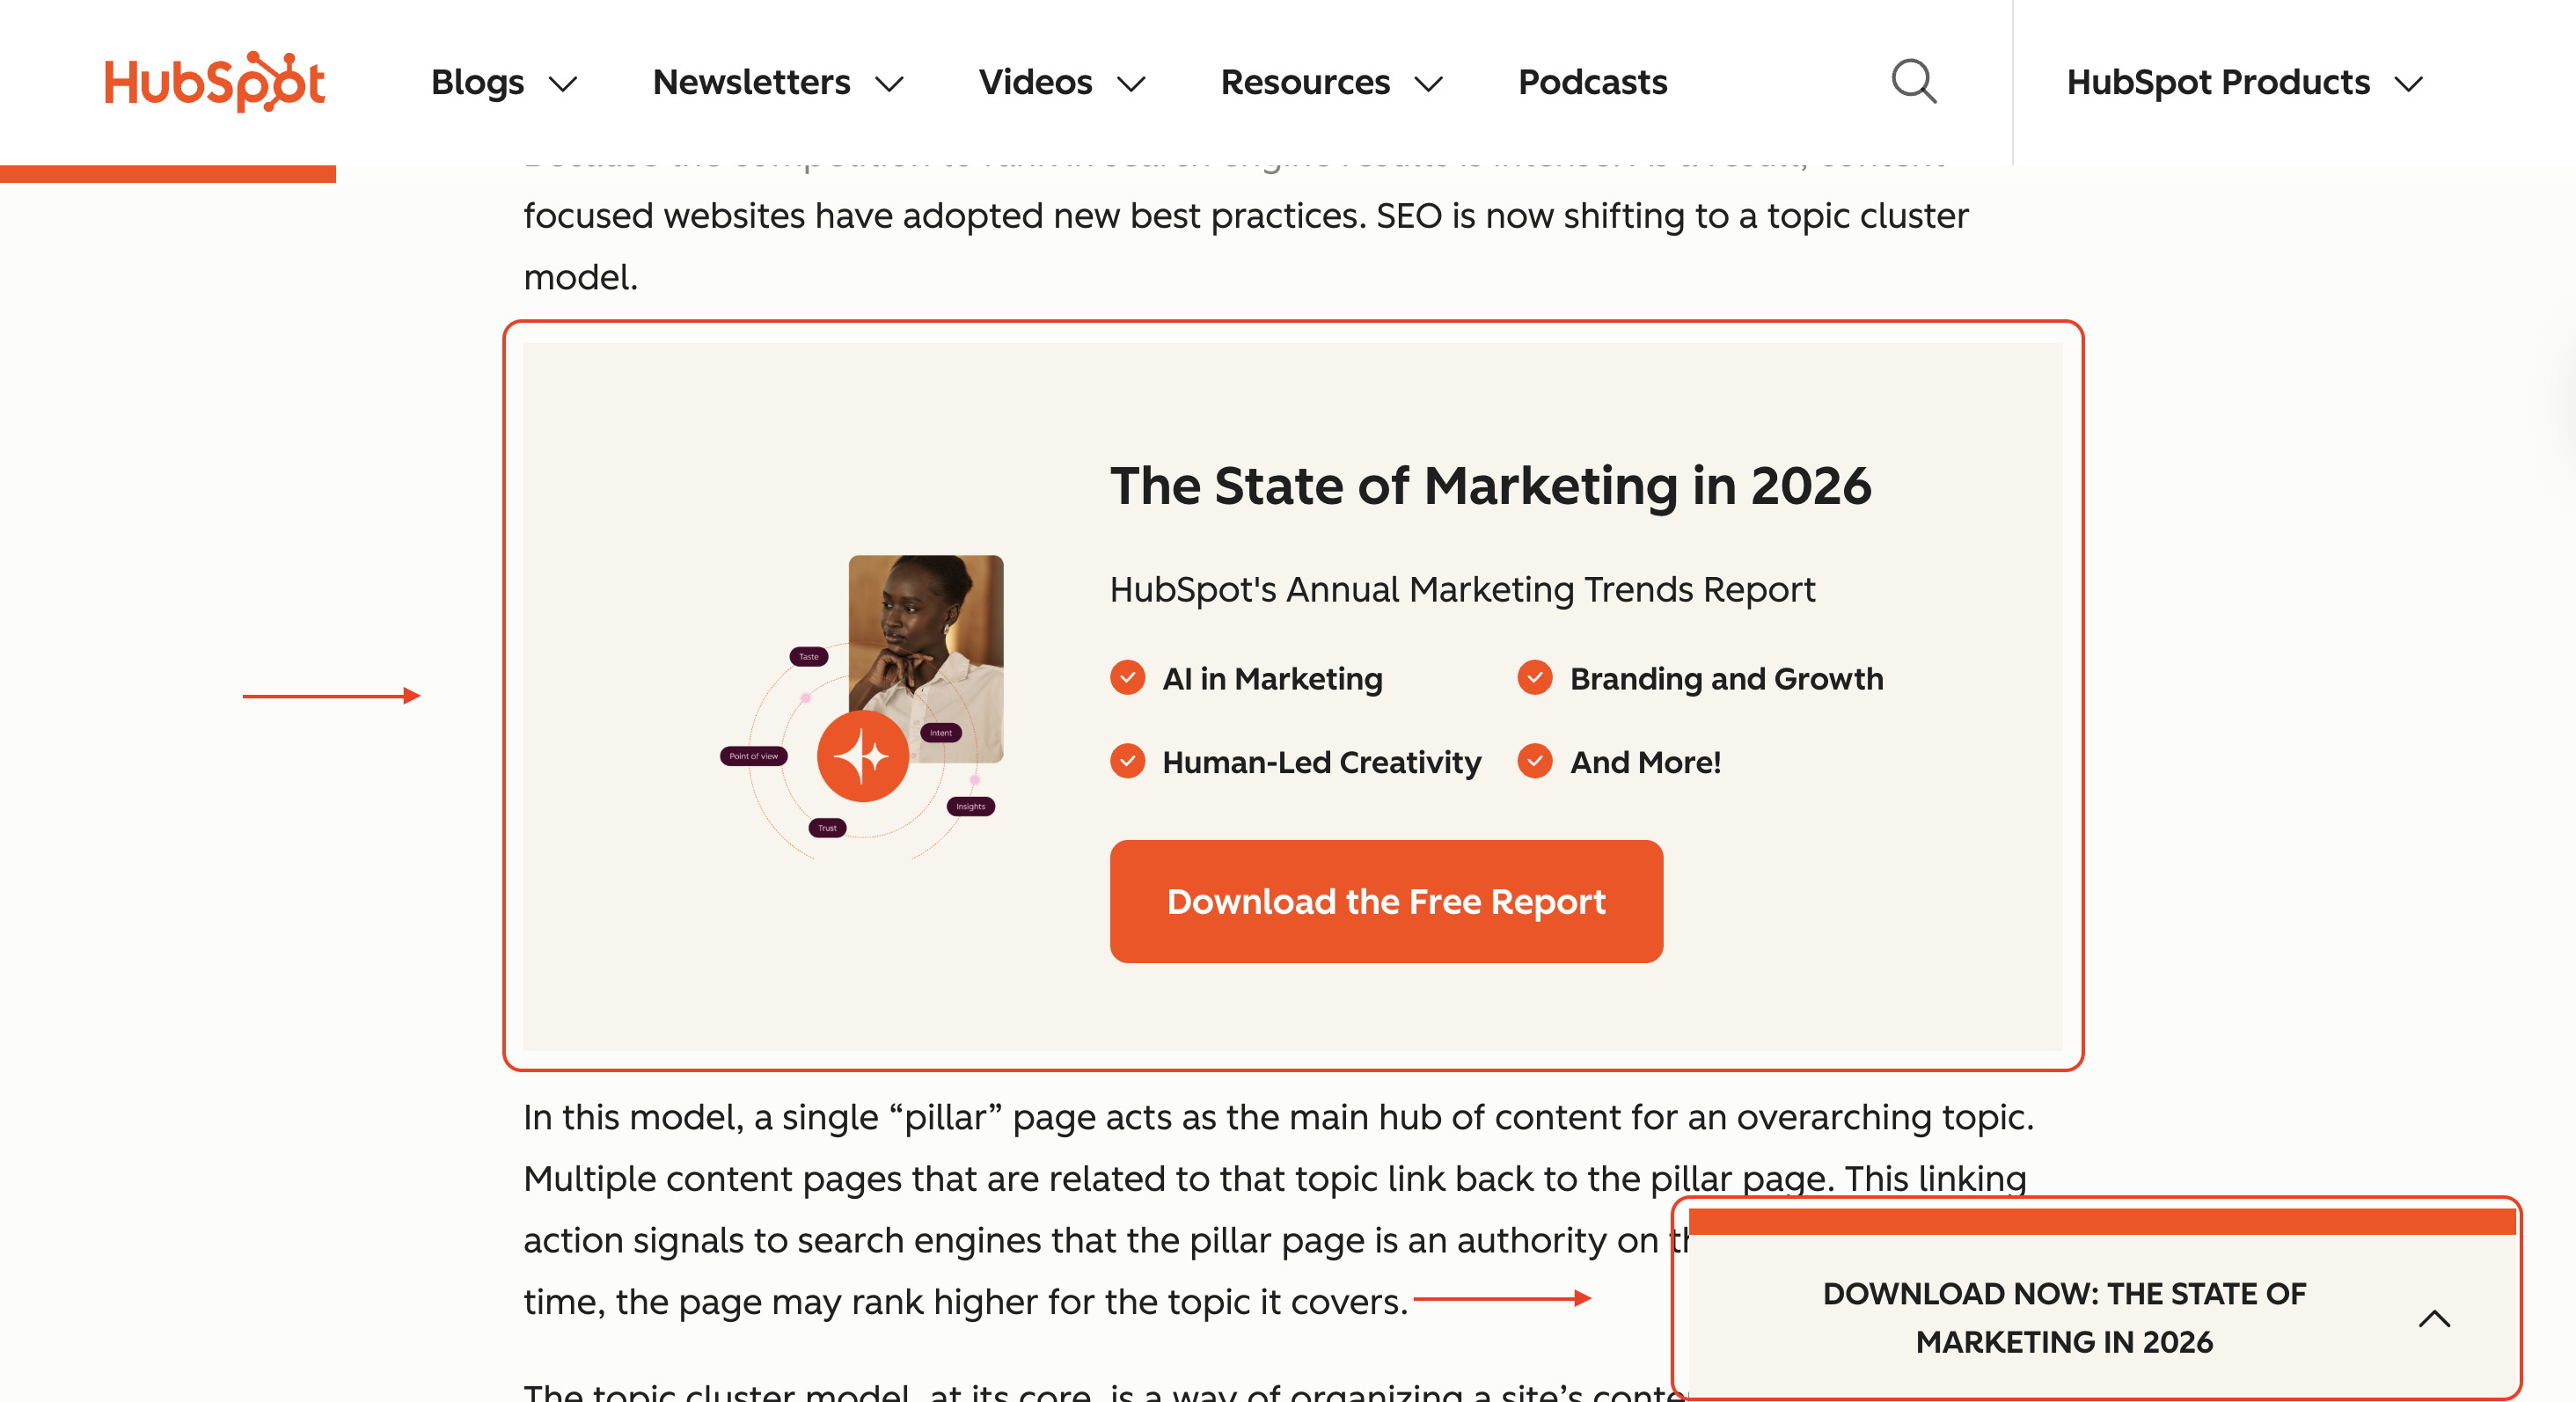Click Download the Free Report
This screenshot has width=2576, height=1402.
click(1385, 901)
